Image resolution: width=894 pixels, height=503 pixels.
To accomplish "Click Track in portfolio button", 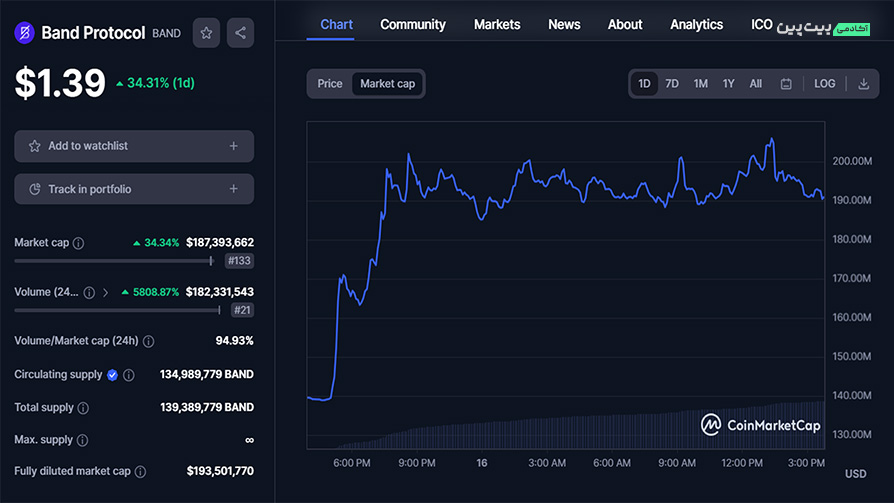I will [134, 189].
